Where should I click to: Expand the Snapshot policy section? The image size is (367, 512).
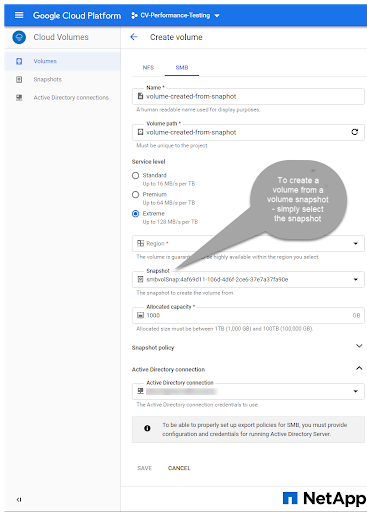[x=359, y=346]
